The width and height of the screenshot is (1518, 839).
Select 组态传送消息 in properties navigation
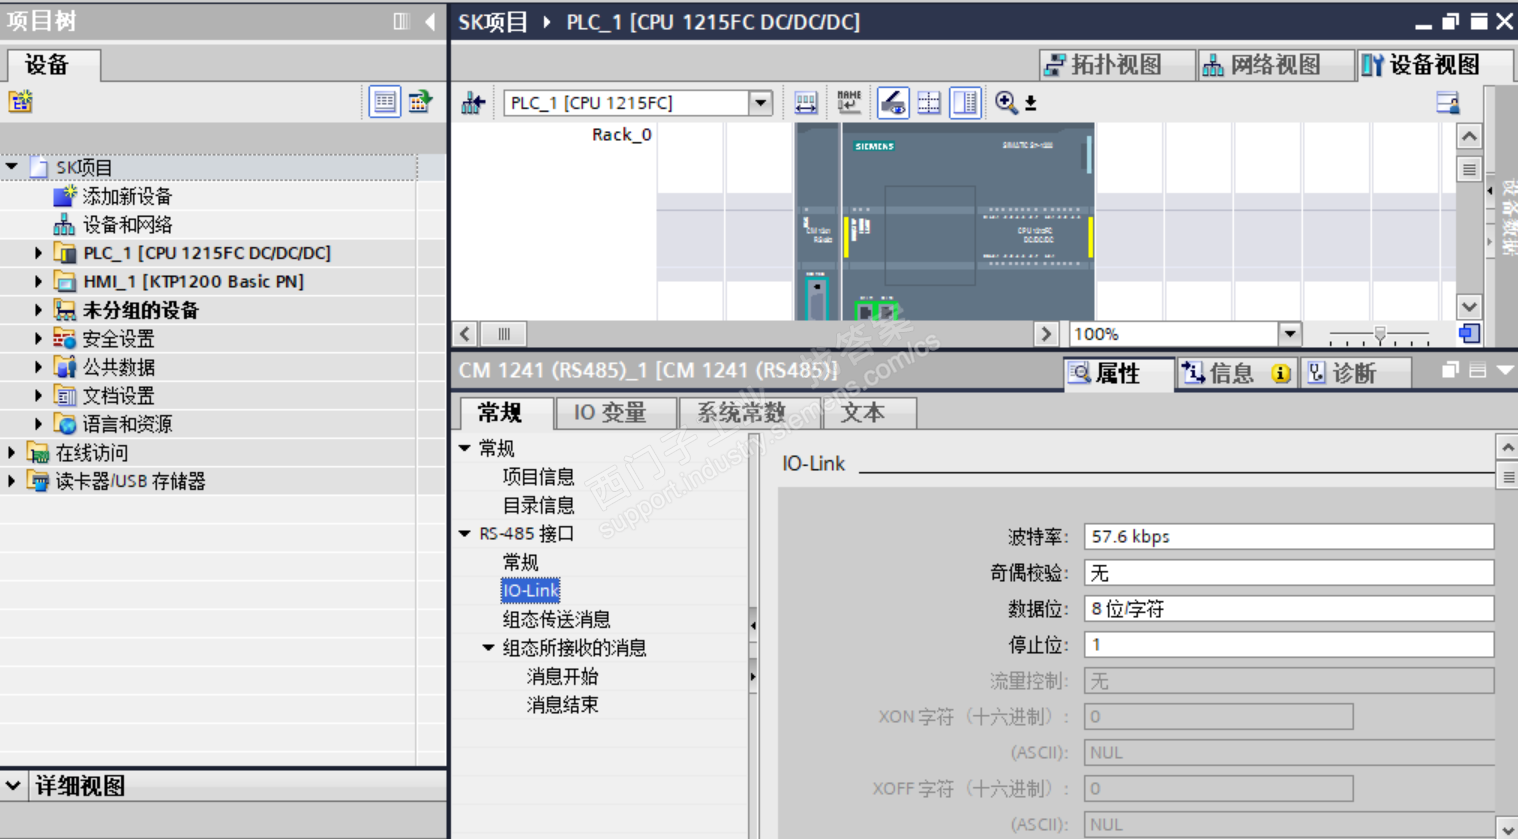click(556, 619)
